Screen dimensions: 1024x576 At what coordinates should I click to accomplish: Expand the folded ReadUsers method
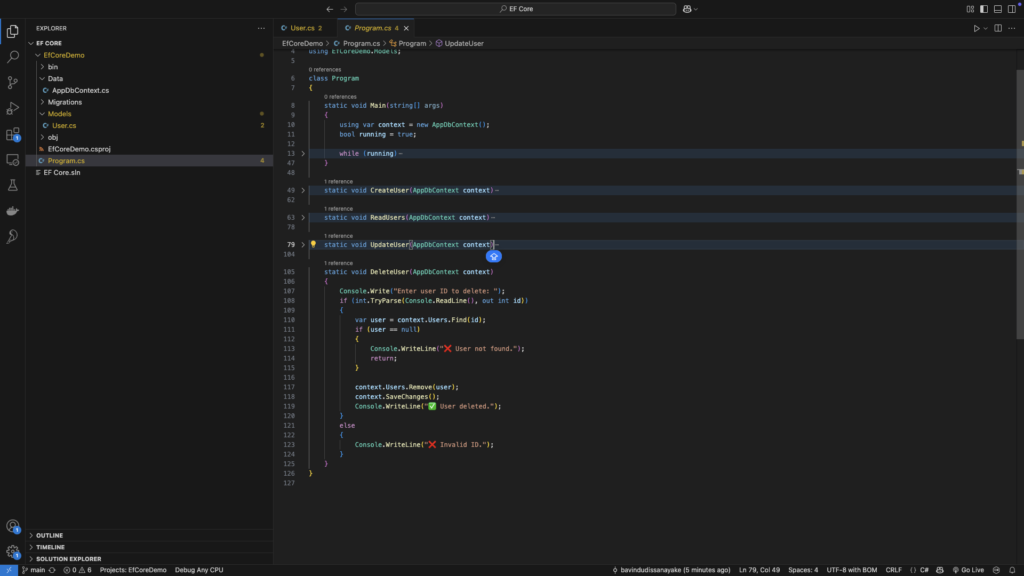point(303,217)
